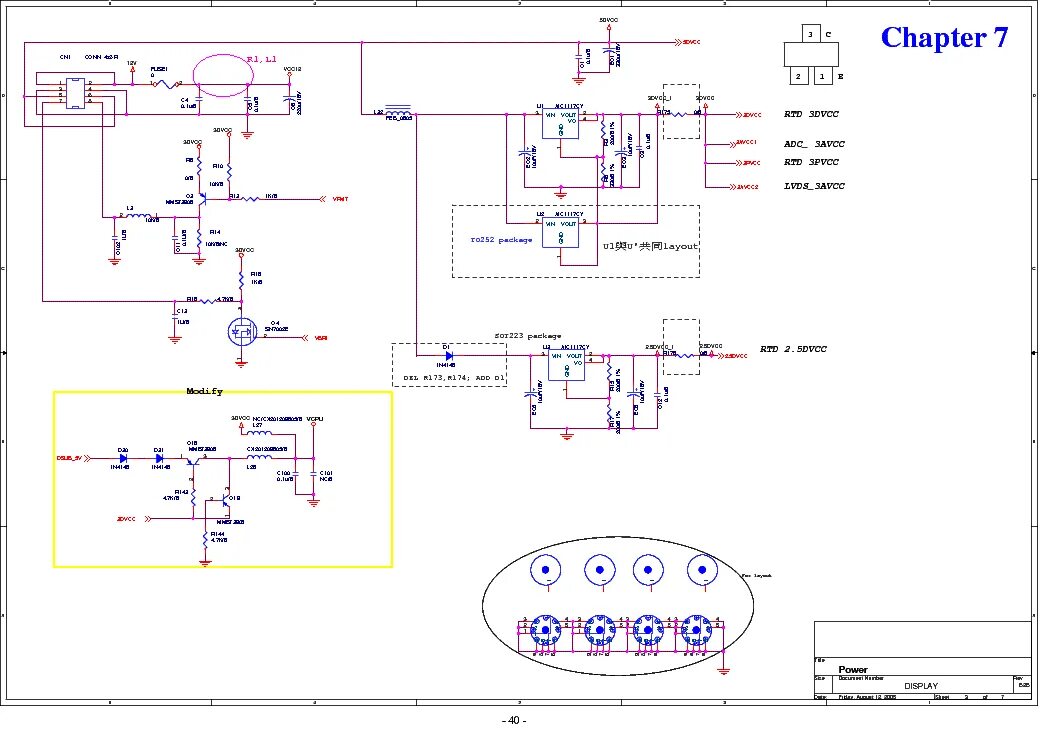Select the L26 inductor symbol
This screenshot has height=744, width=1053.
tap(259, 458)
